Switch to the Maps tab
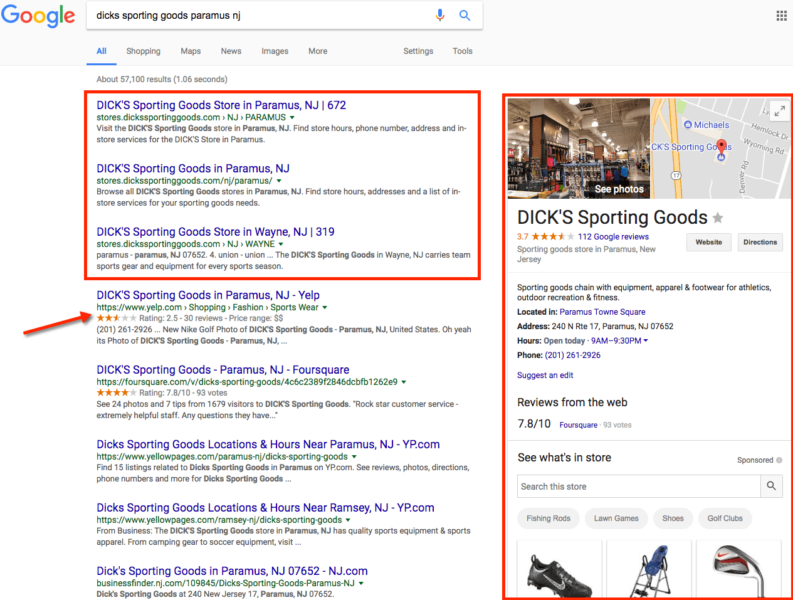Screen dimensions: 793x600 pyautogui.click(x=191, y=51)
